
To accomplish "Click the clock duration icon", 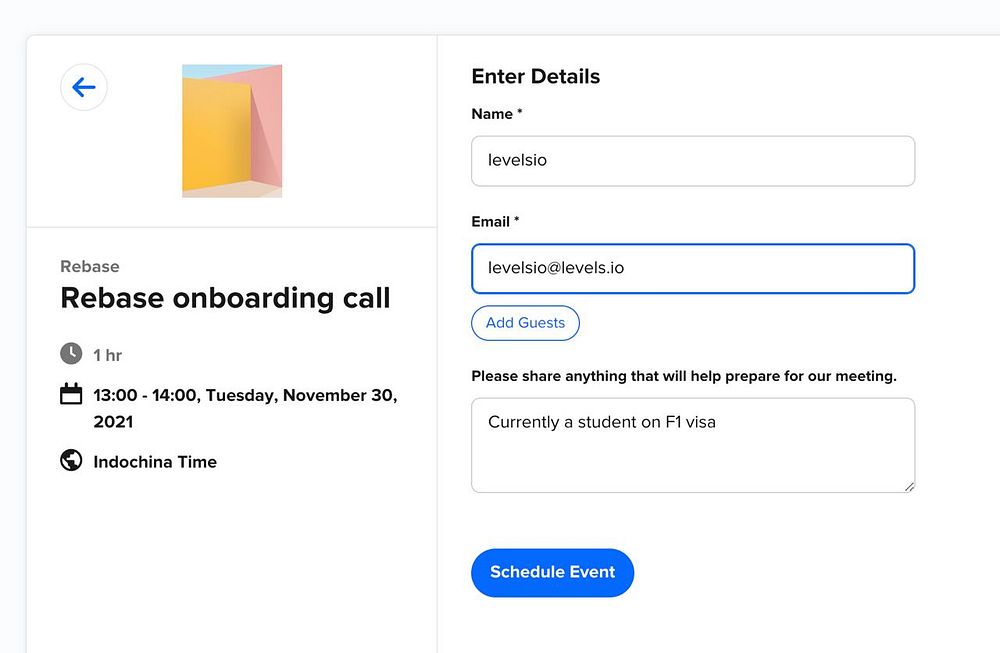I will (71, 354).
